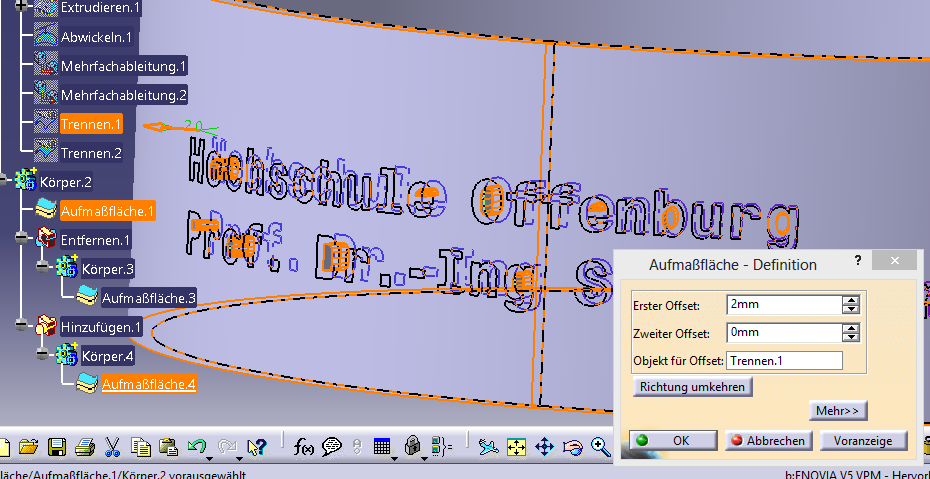
Task: Zoom in with the magnifier icon
Action: 601,446
